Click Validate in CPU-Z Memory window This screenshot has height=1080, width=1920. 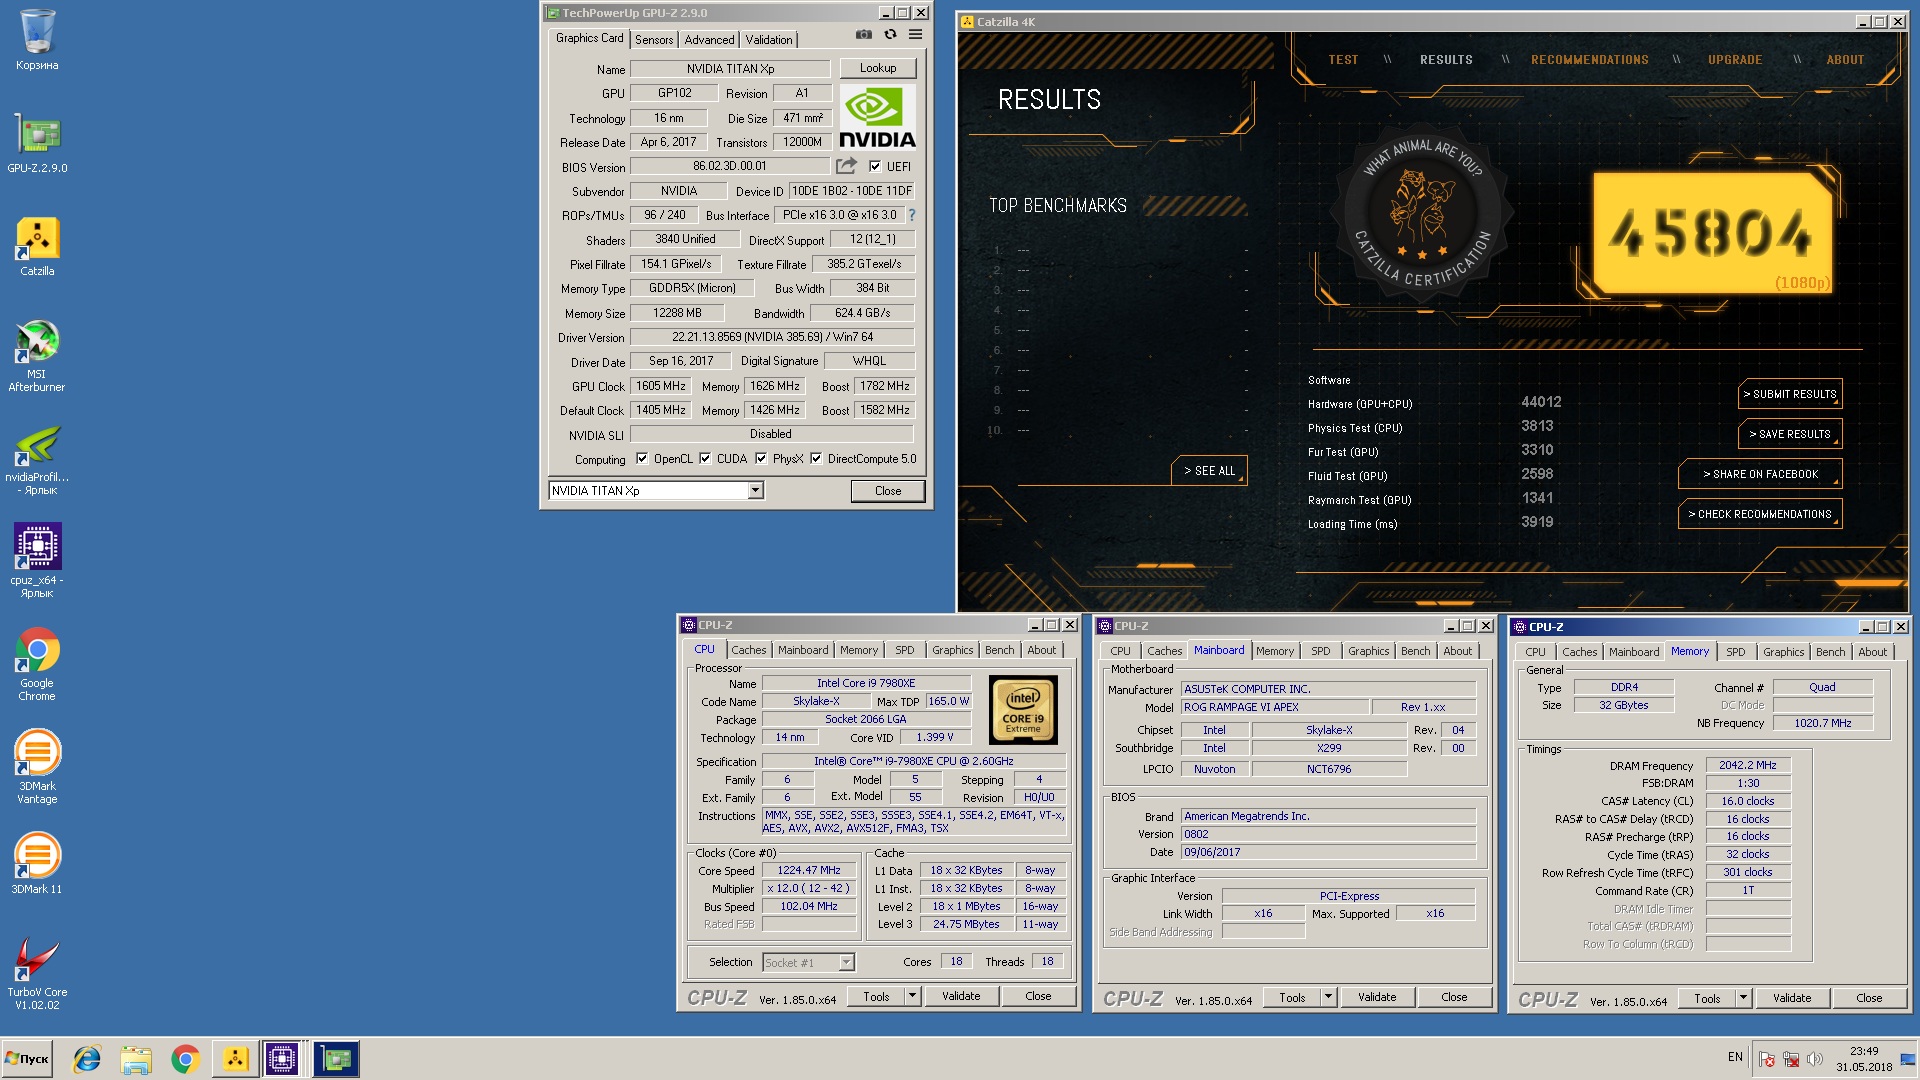click(1791, 998)
